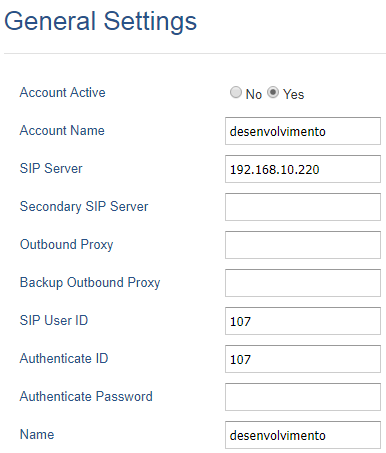This screenshot has height=453, width=386.
Task: Focus the Authenticate Password field
Action: pos(303,397)
